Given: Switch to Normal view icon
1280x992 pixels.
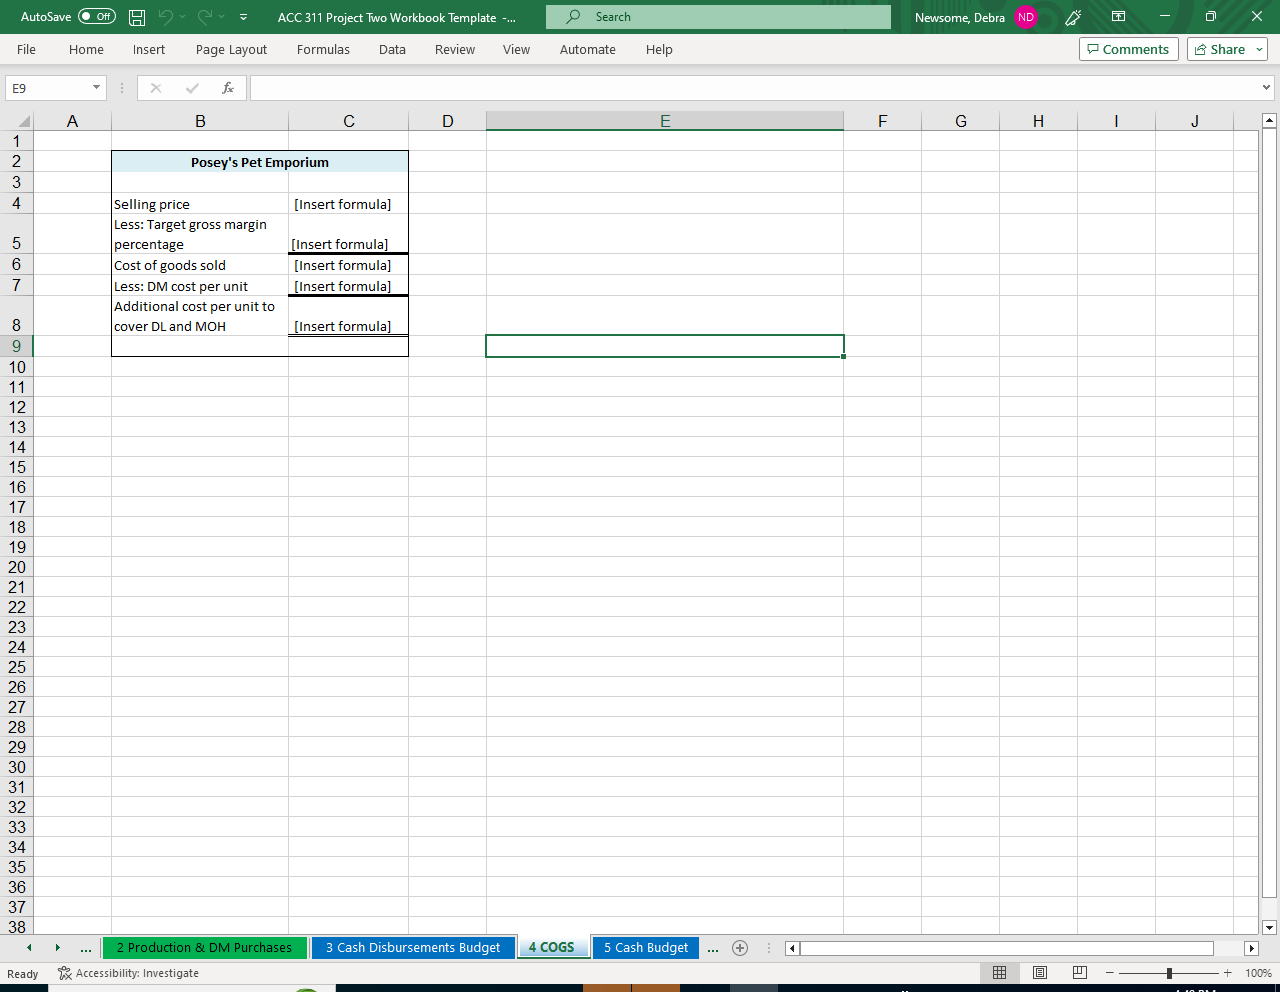Looking at the screenshot, I should pyautogui.click(x=999, y=973).
